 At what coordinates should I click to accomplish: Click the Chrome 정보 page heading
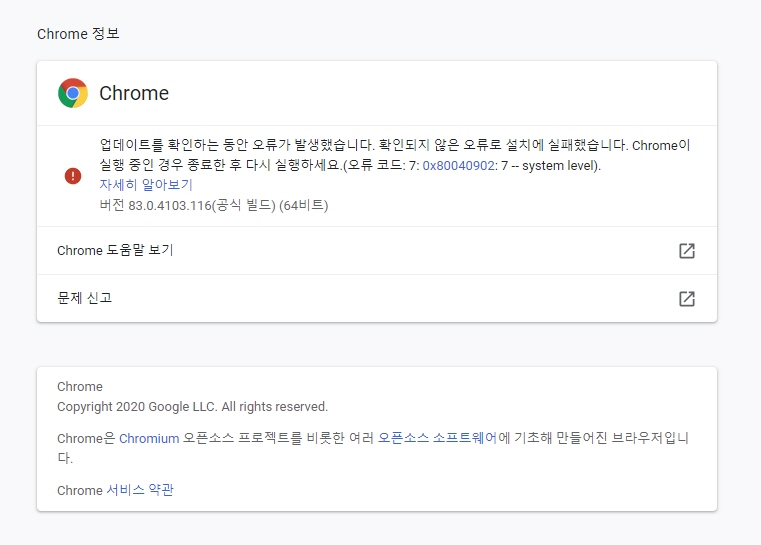click(x=78, y=33)
